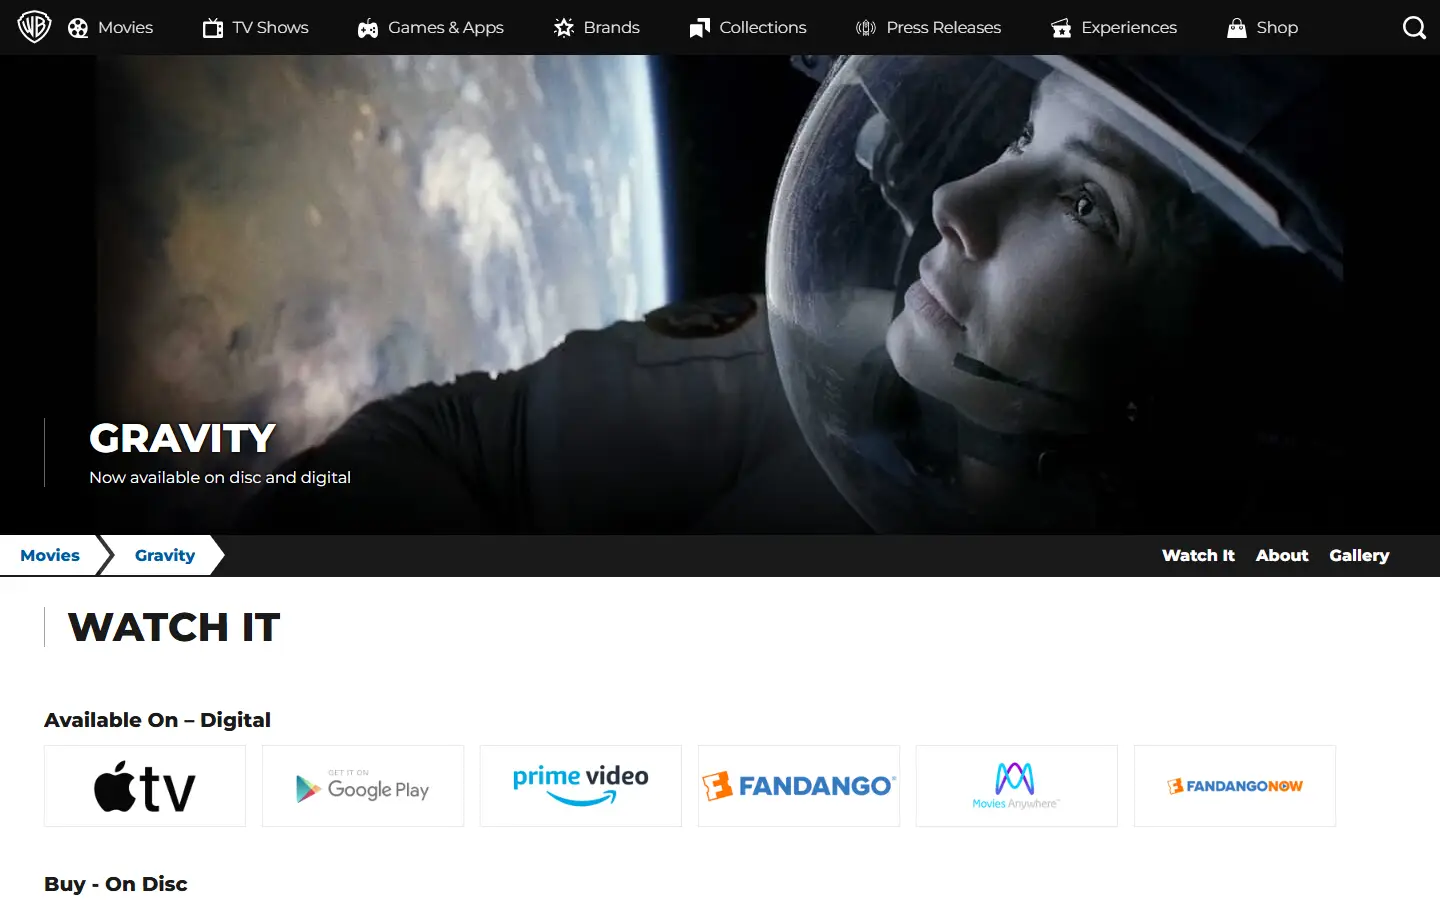The width and height of the screenshot is (1440, 900).
Task: Click the GRAVITY title in the hero banner
Action: pos(182,439)
